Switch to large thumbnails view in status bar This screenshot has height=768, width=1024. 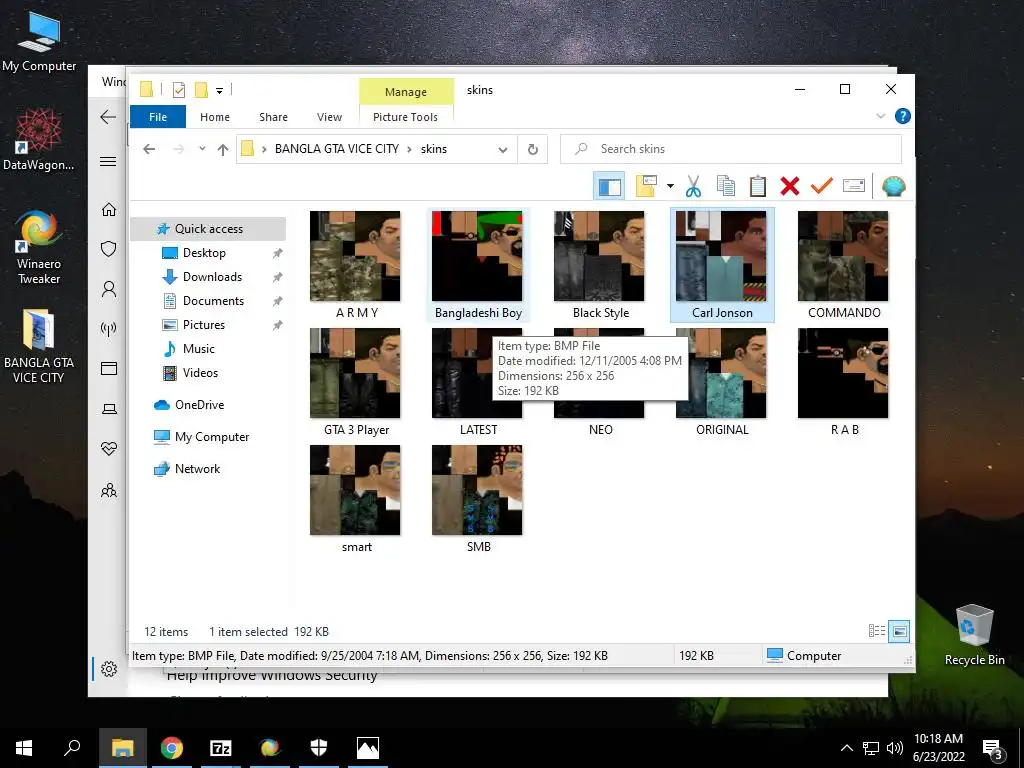pyautogui.click(x=899, y=631)
